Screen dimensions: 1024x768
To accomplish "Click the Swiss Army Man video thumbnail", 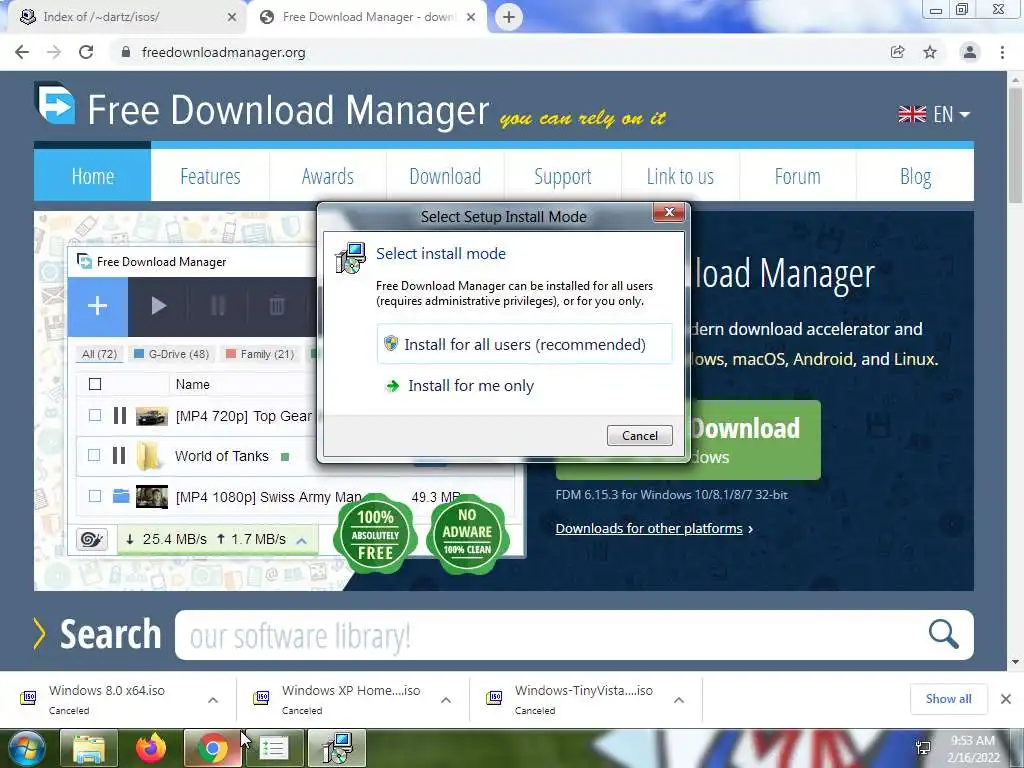I will pyautogui.click(x=152, y=497).
